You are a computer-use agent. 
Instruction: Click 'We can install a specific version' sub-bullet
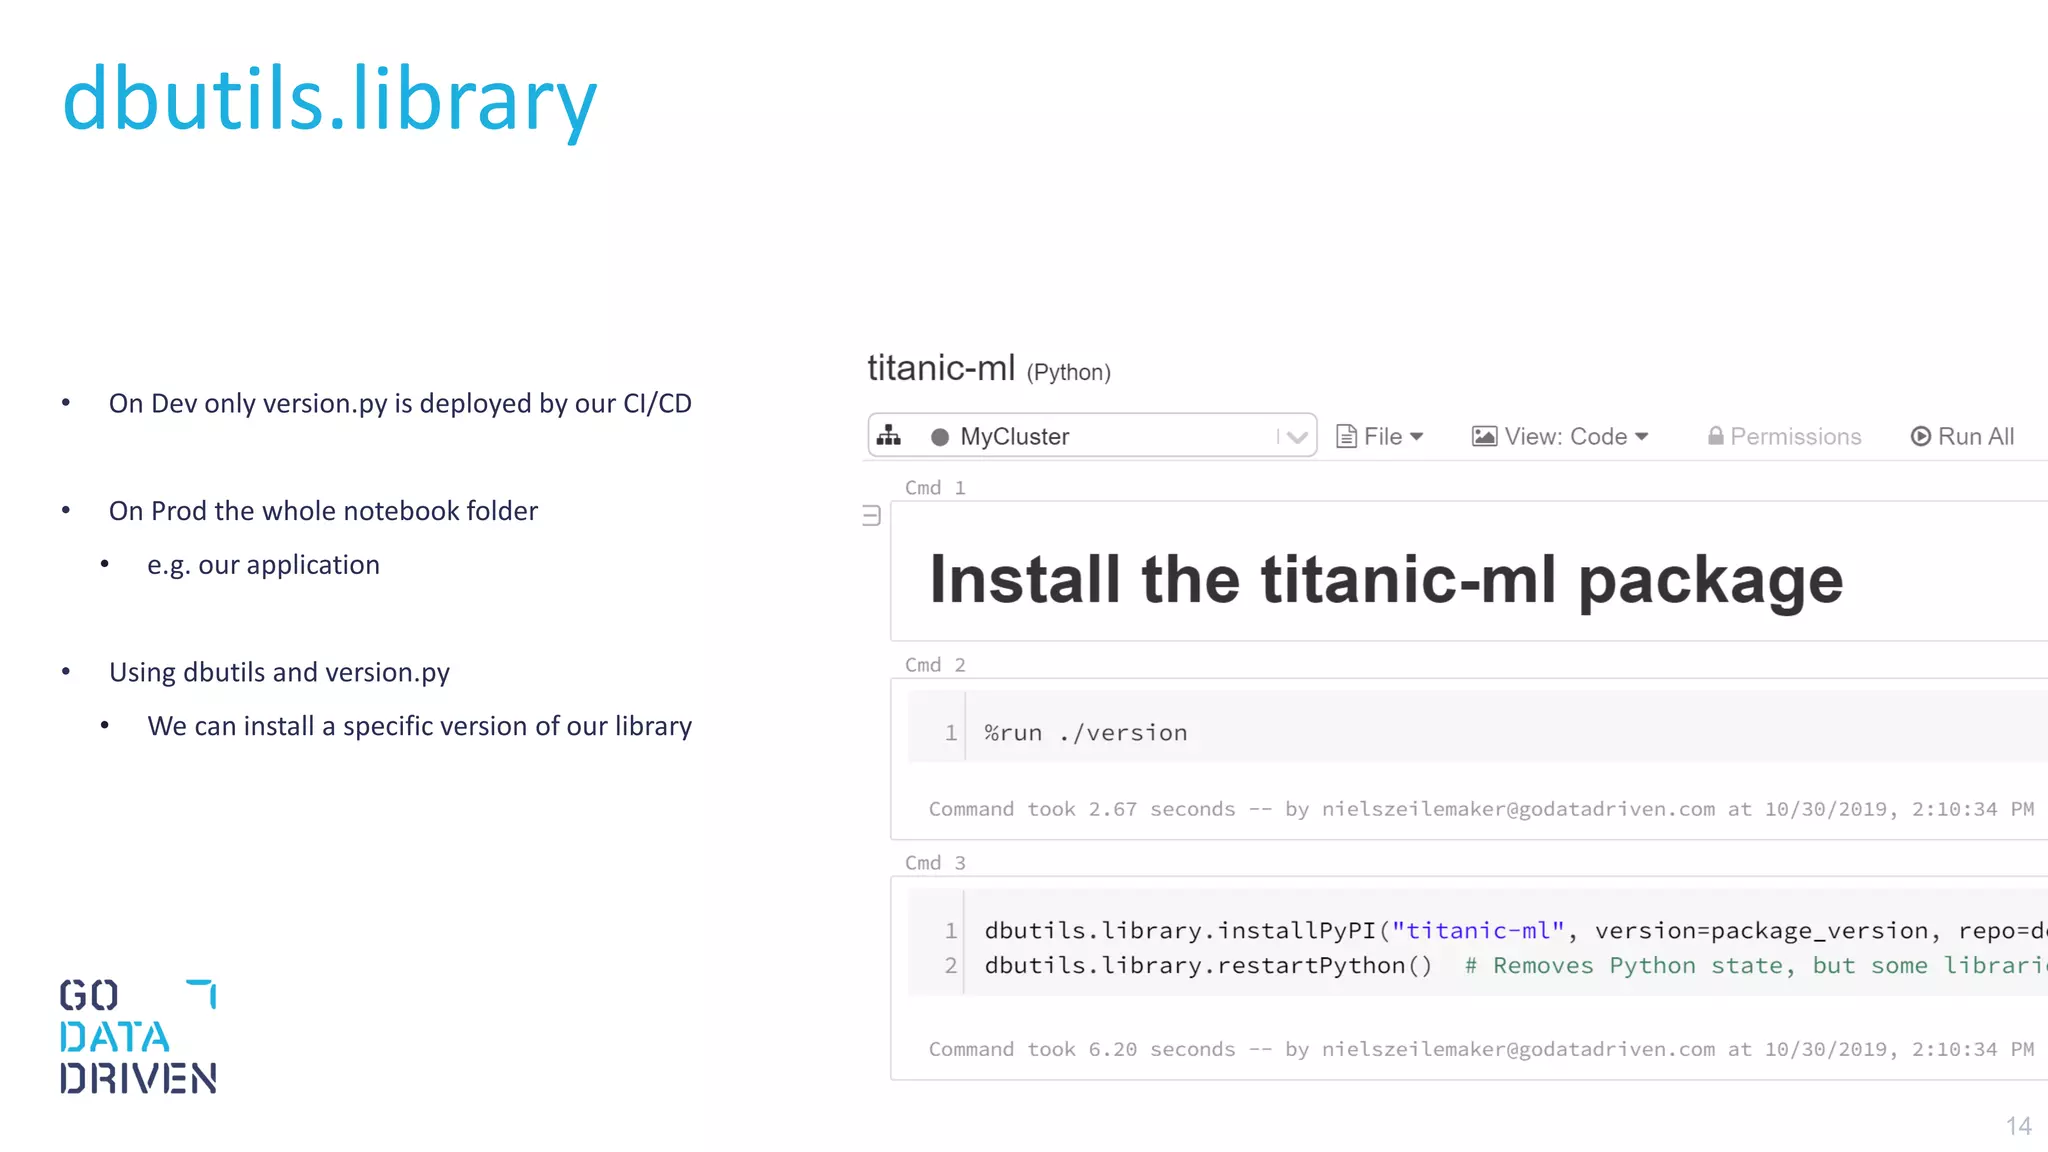click(419, 726)
